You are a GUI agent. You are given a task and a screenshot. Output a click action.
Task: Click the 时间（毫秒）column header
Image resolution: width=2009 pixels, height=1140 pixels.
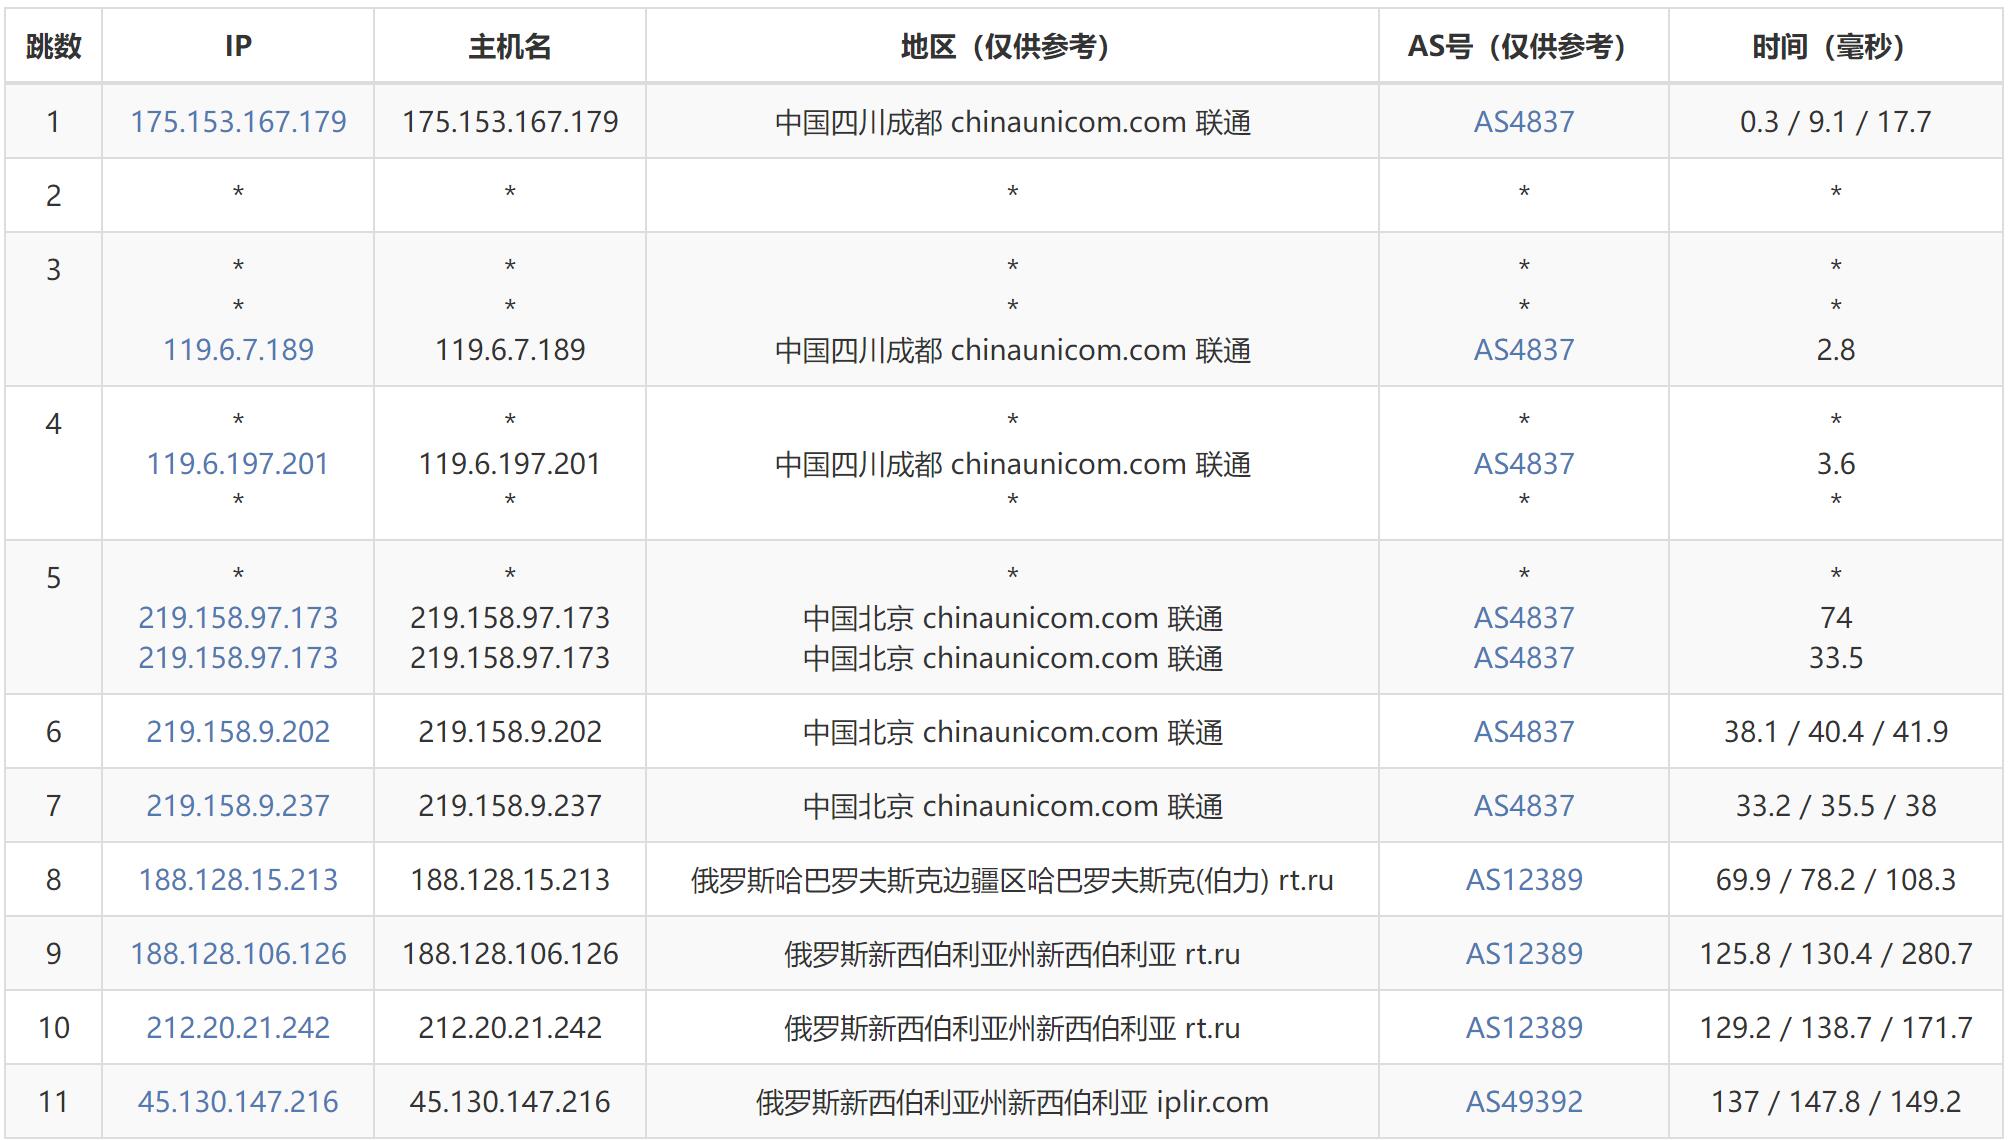(x=1836, y=46)
